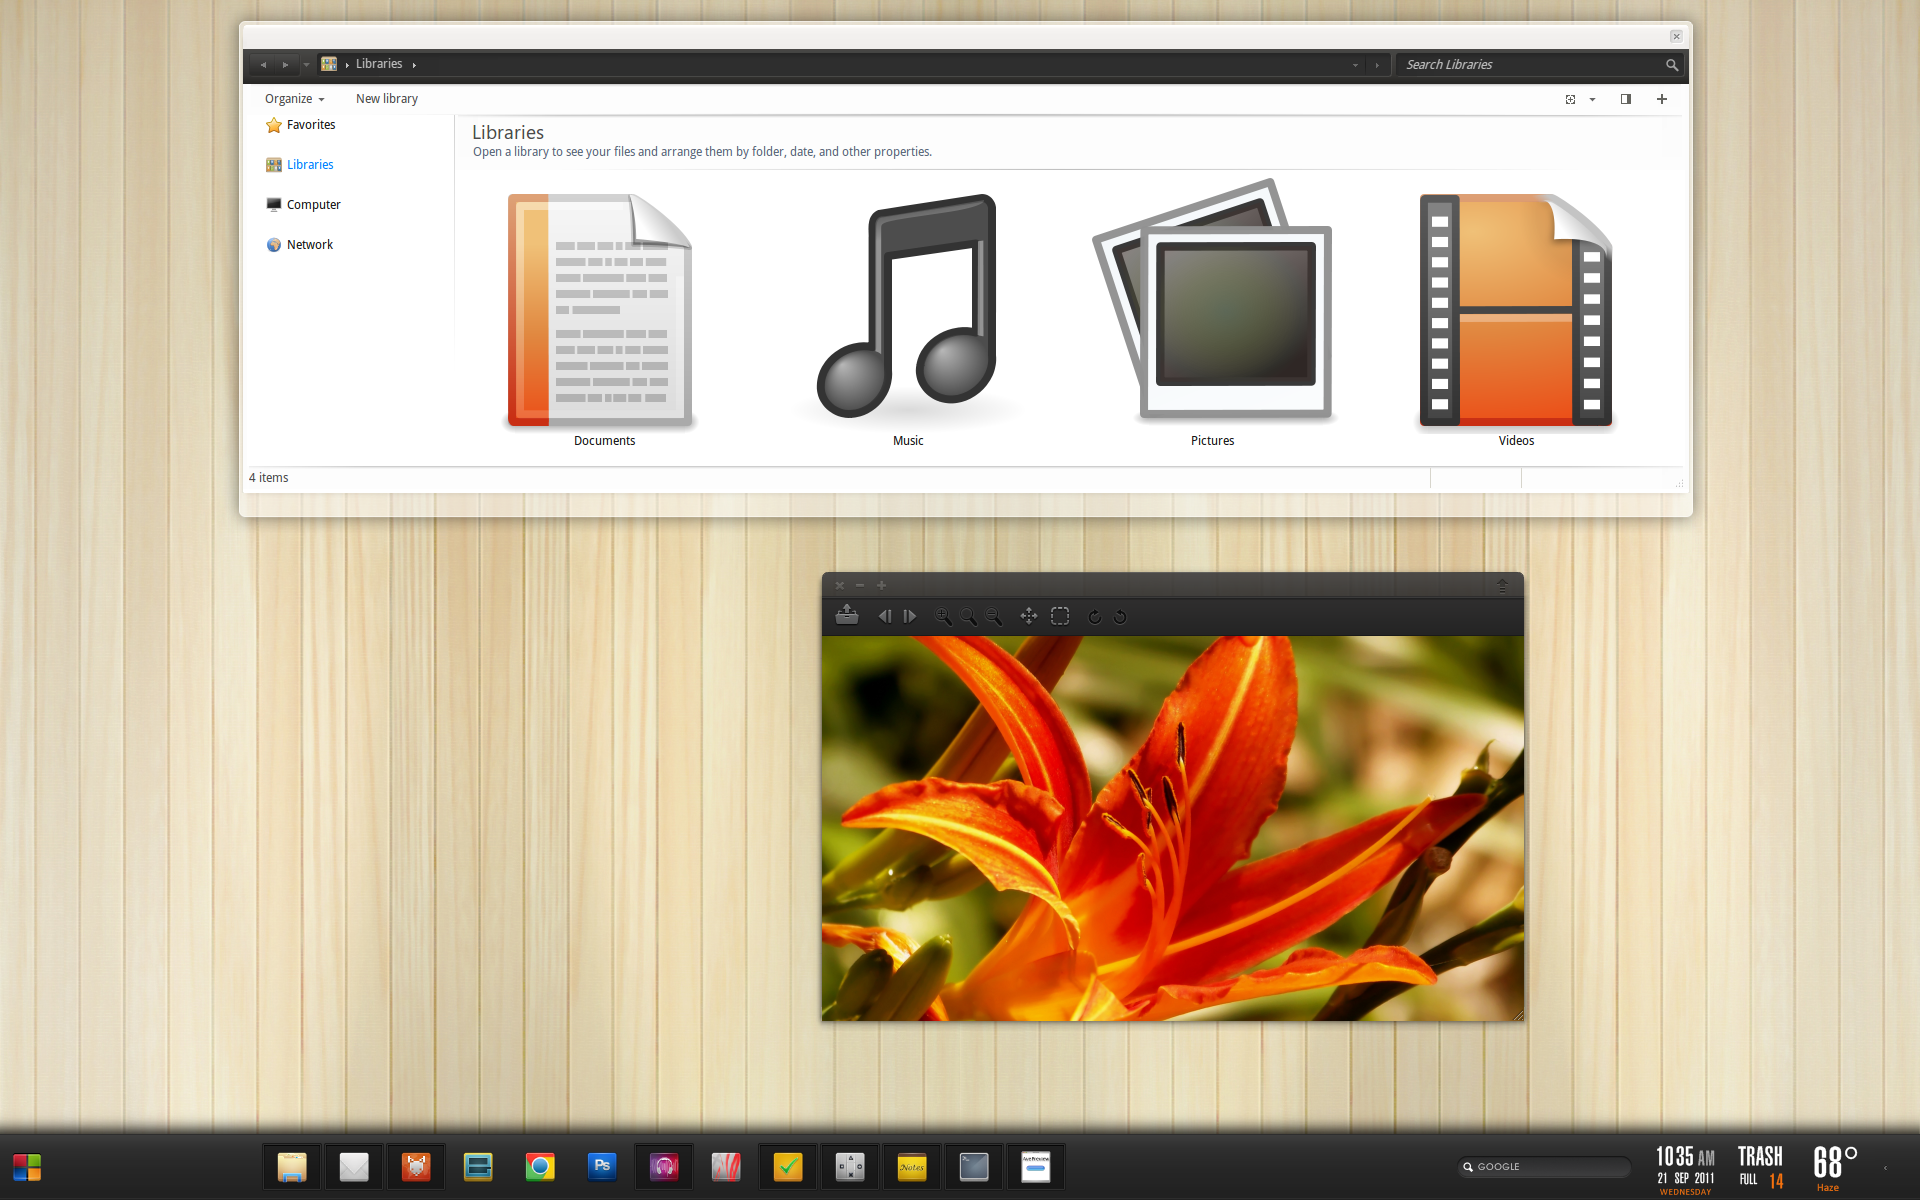Viewport: 1920px width, 1200px height.
Task: Expand the change view options arrow
Action: tap(1593, 99)
